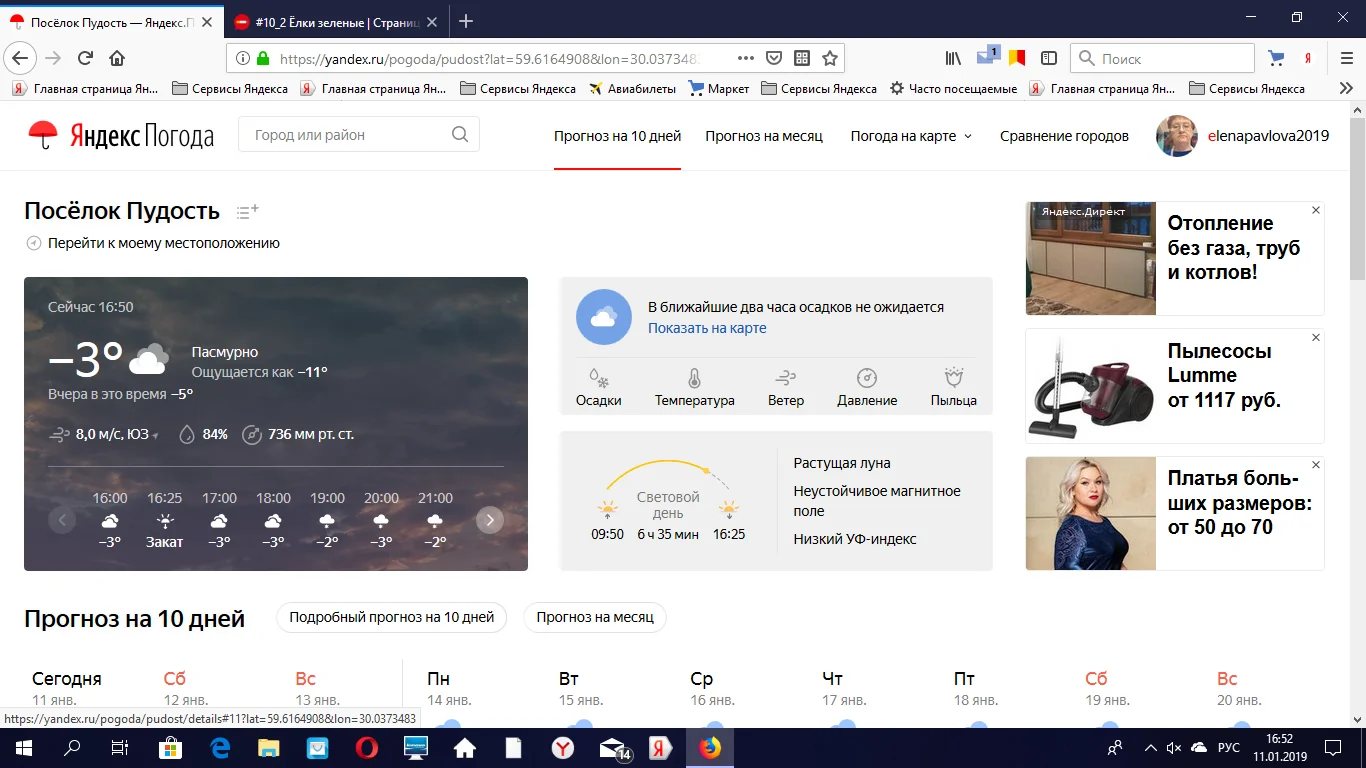Switch to Прогноз на месяц tab

point(764,136)
